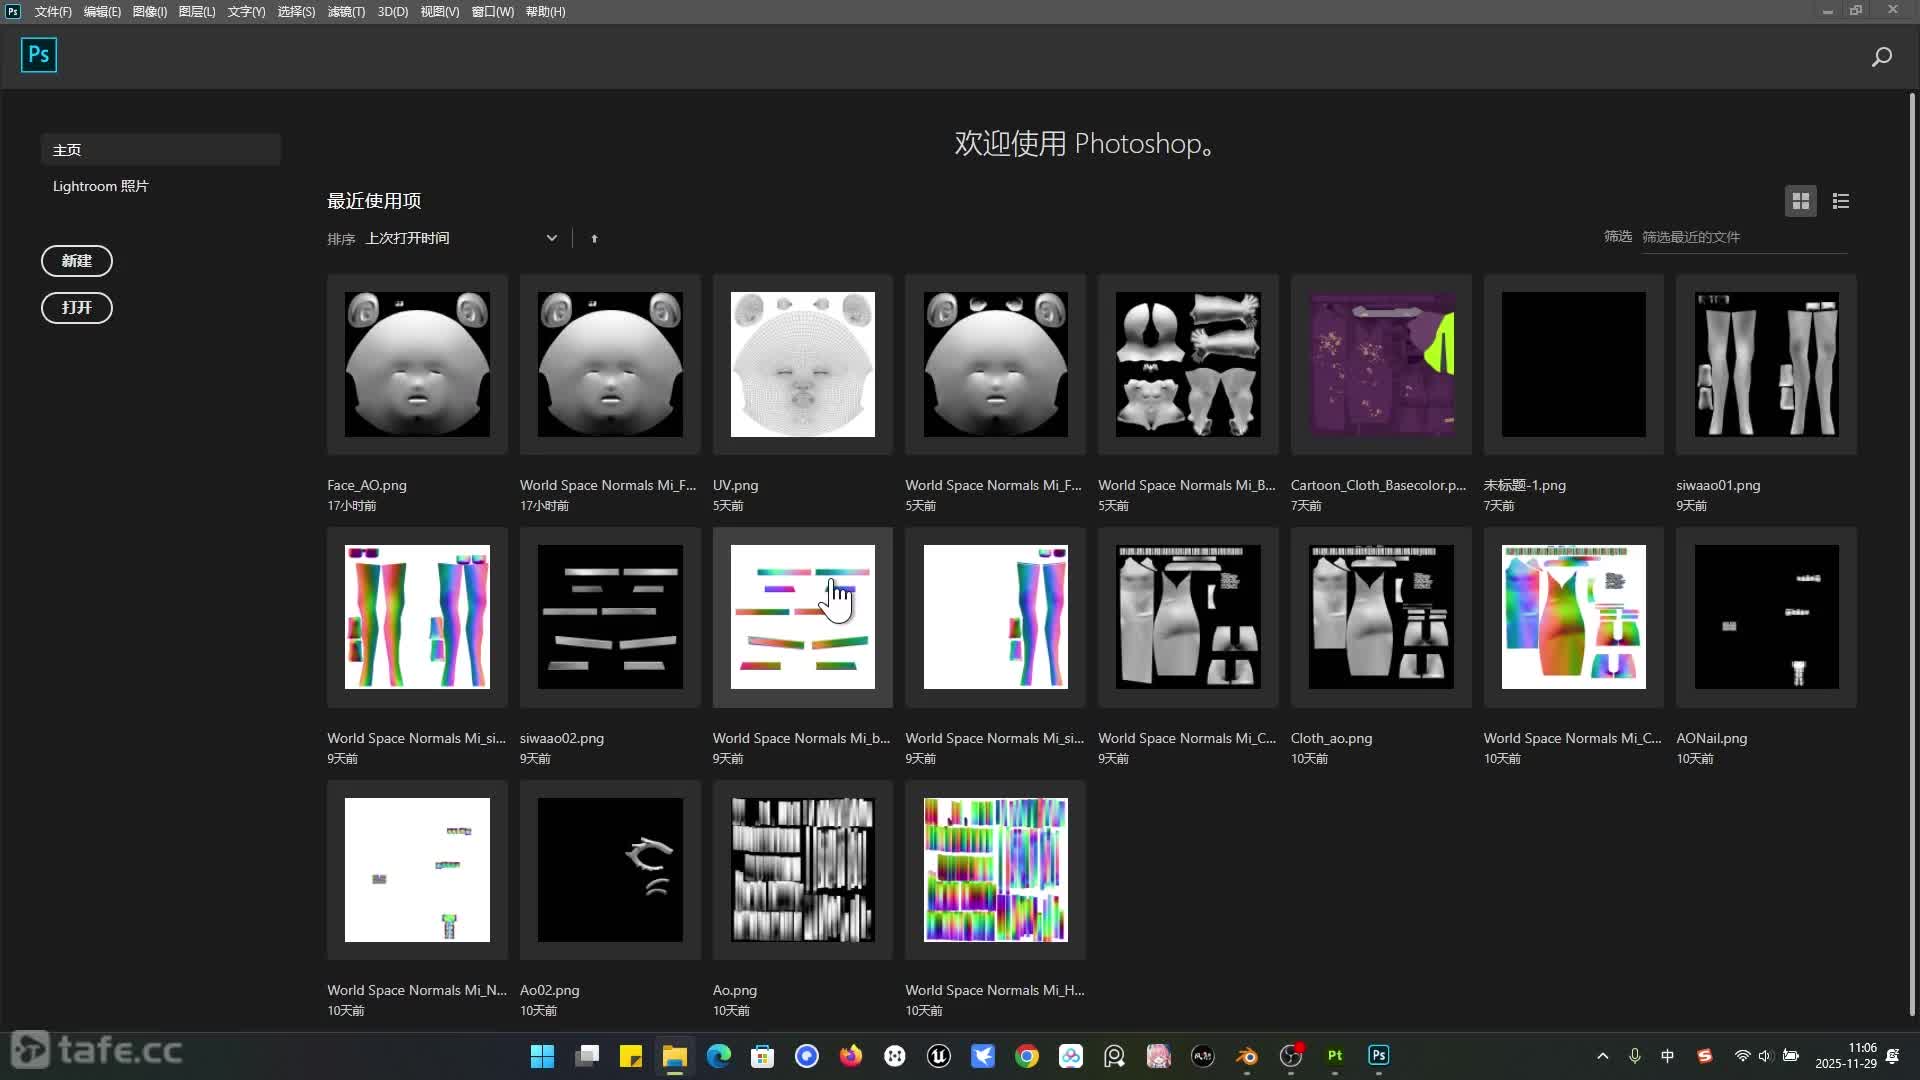This screenshot has width=1920, height=1080.
Task: Switch to list view of recent files
Action: pos(1840,201)
